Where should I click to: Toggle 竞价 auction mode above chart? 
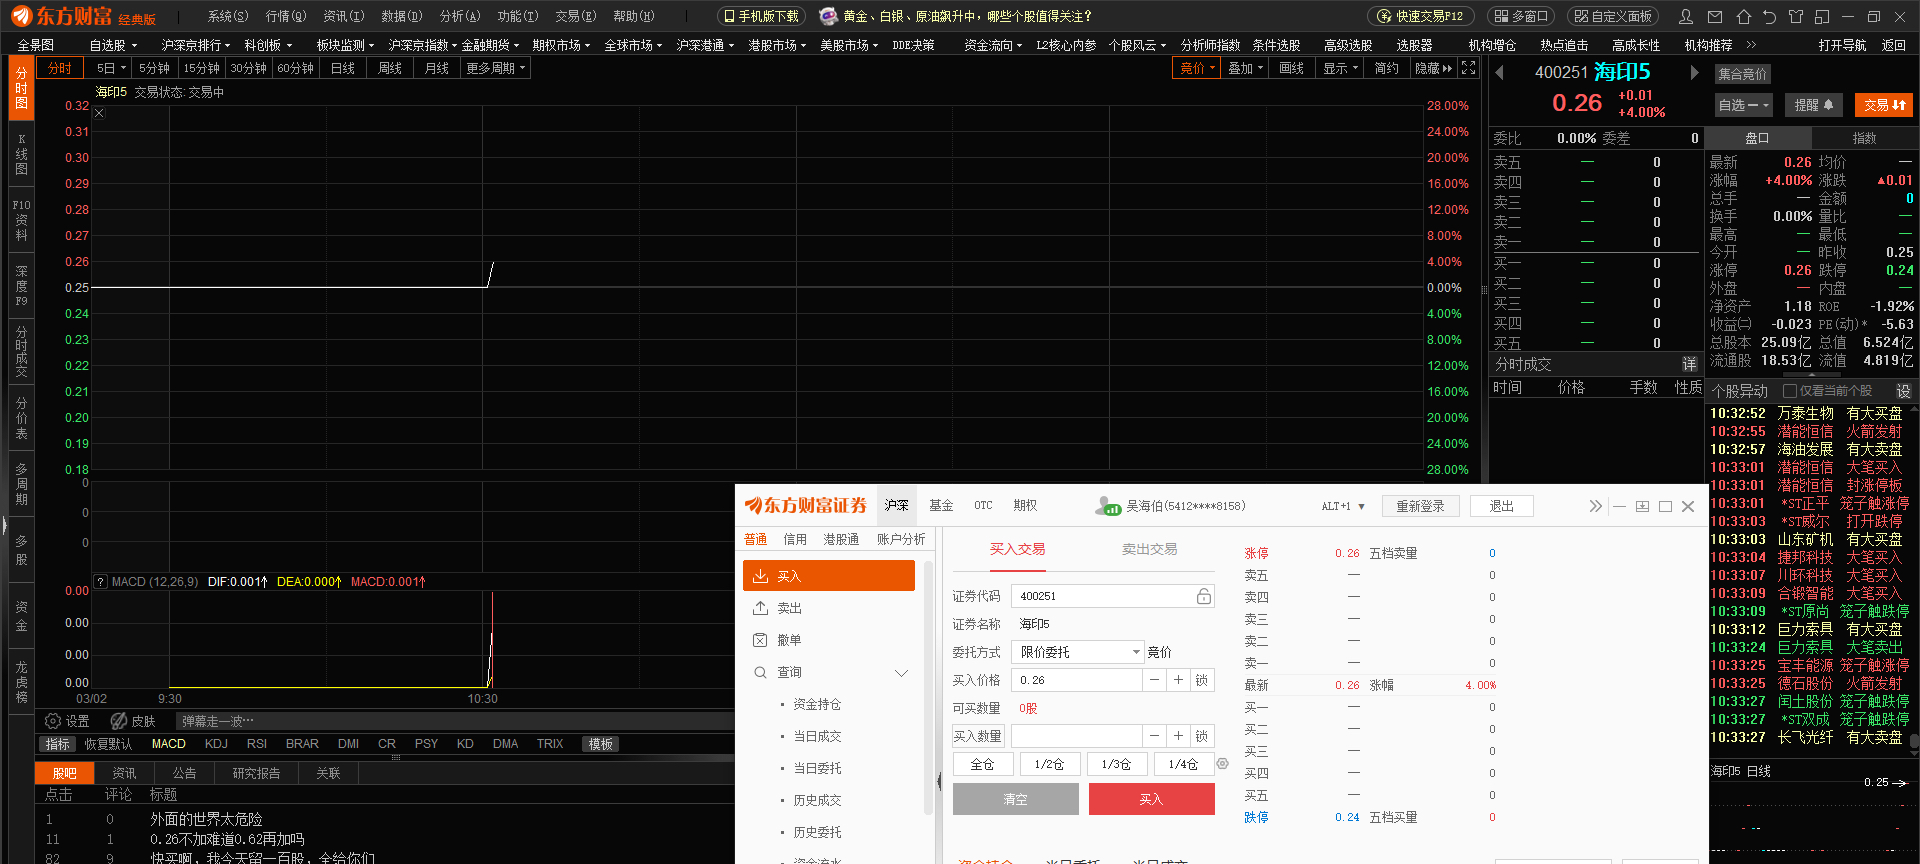click(x=1197, y=68)
